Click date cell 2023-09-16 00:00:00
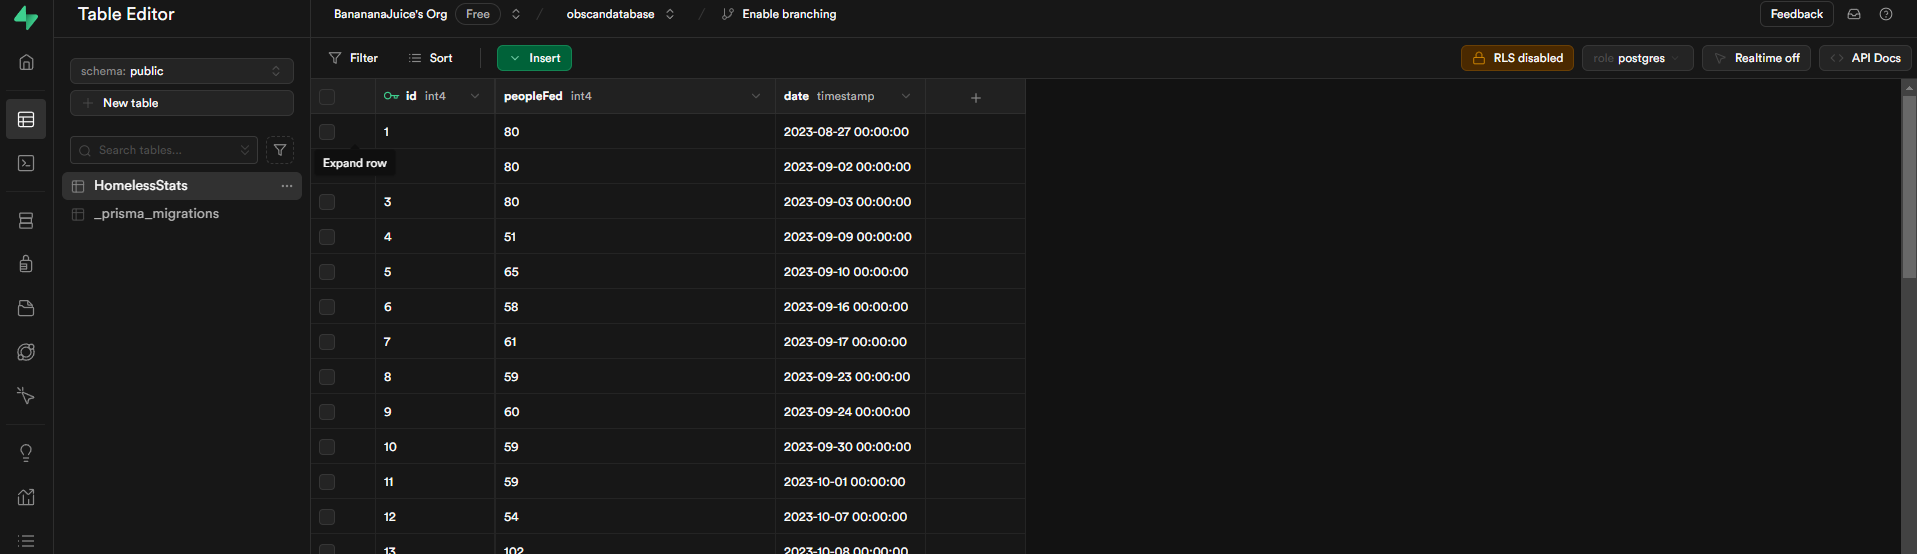1917x554 pixels. coord(850,307)
